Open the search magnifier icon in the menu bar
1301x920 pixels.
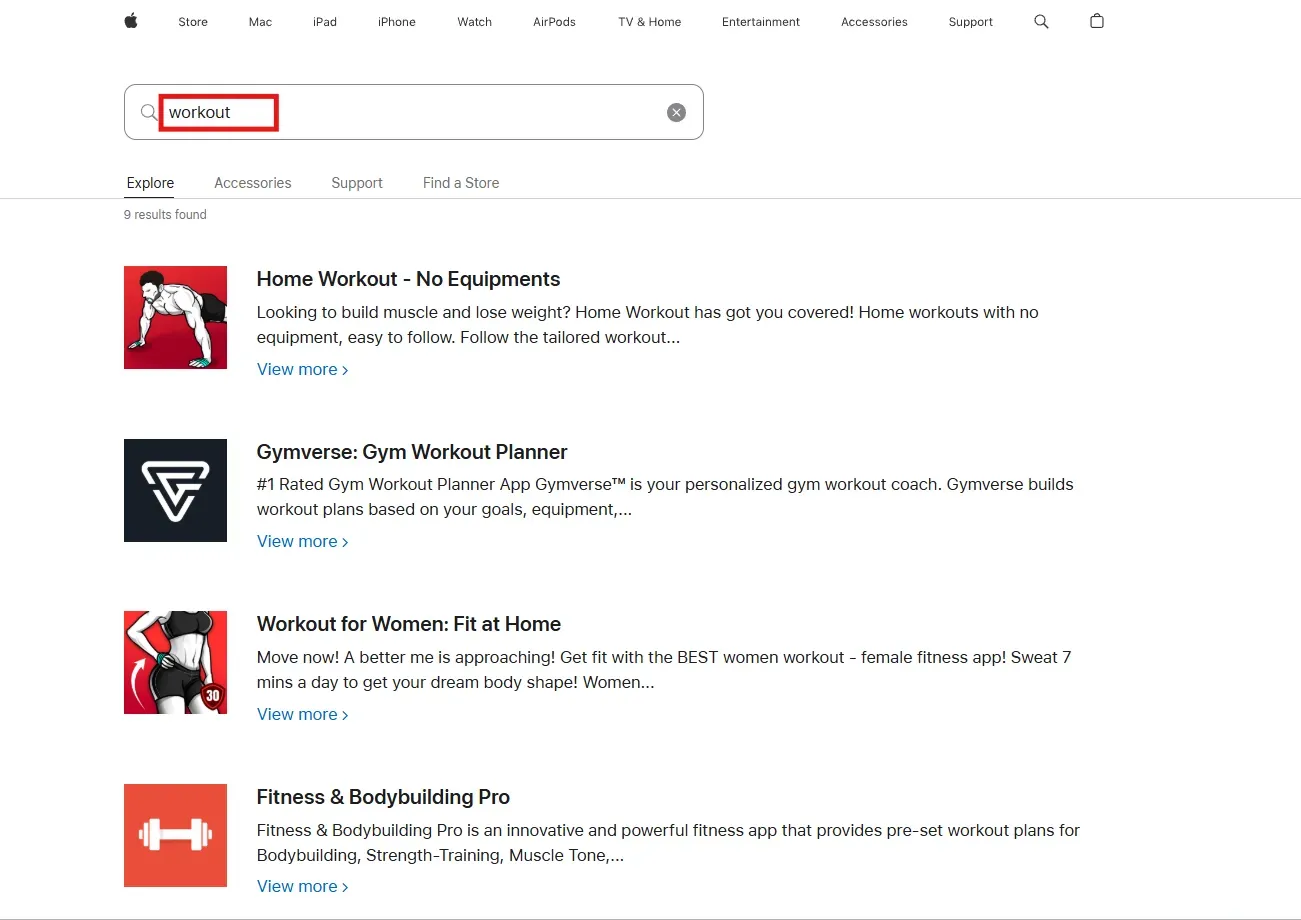(x=1041, y=21)
